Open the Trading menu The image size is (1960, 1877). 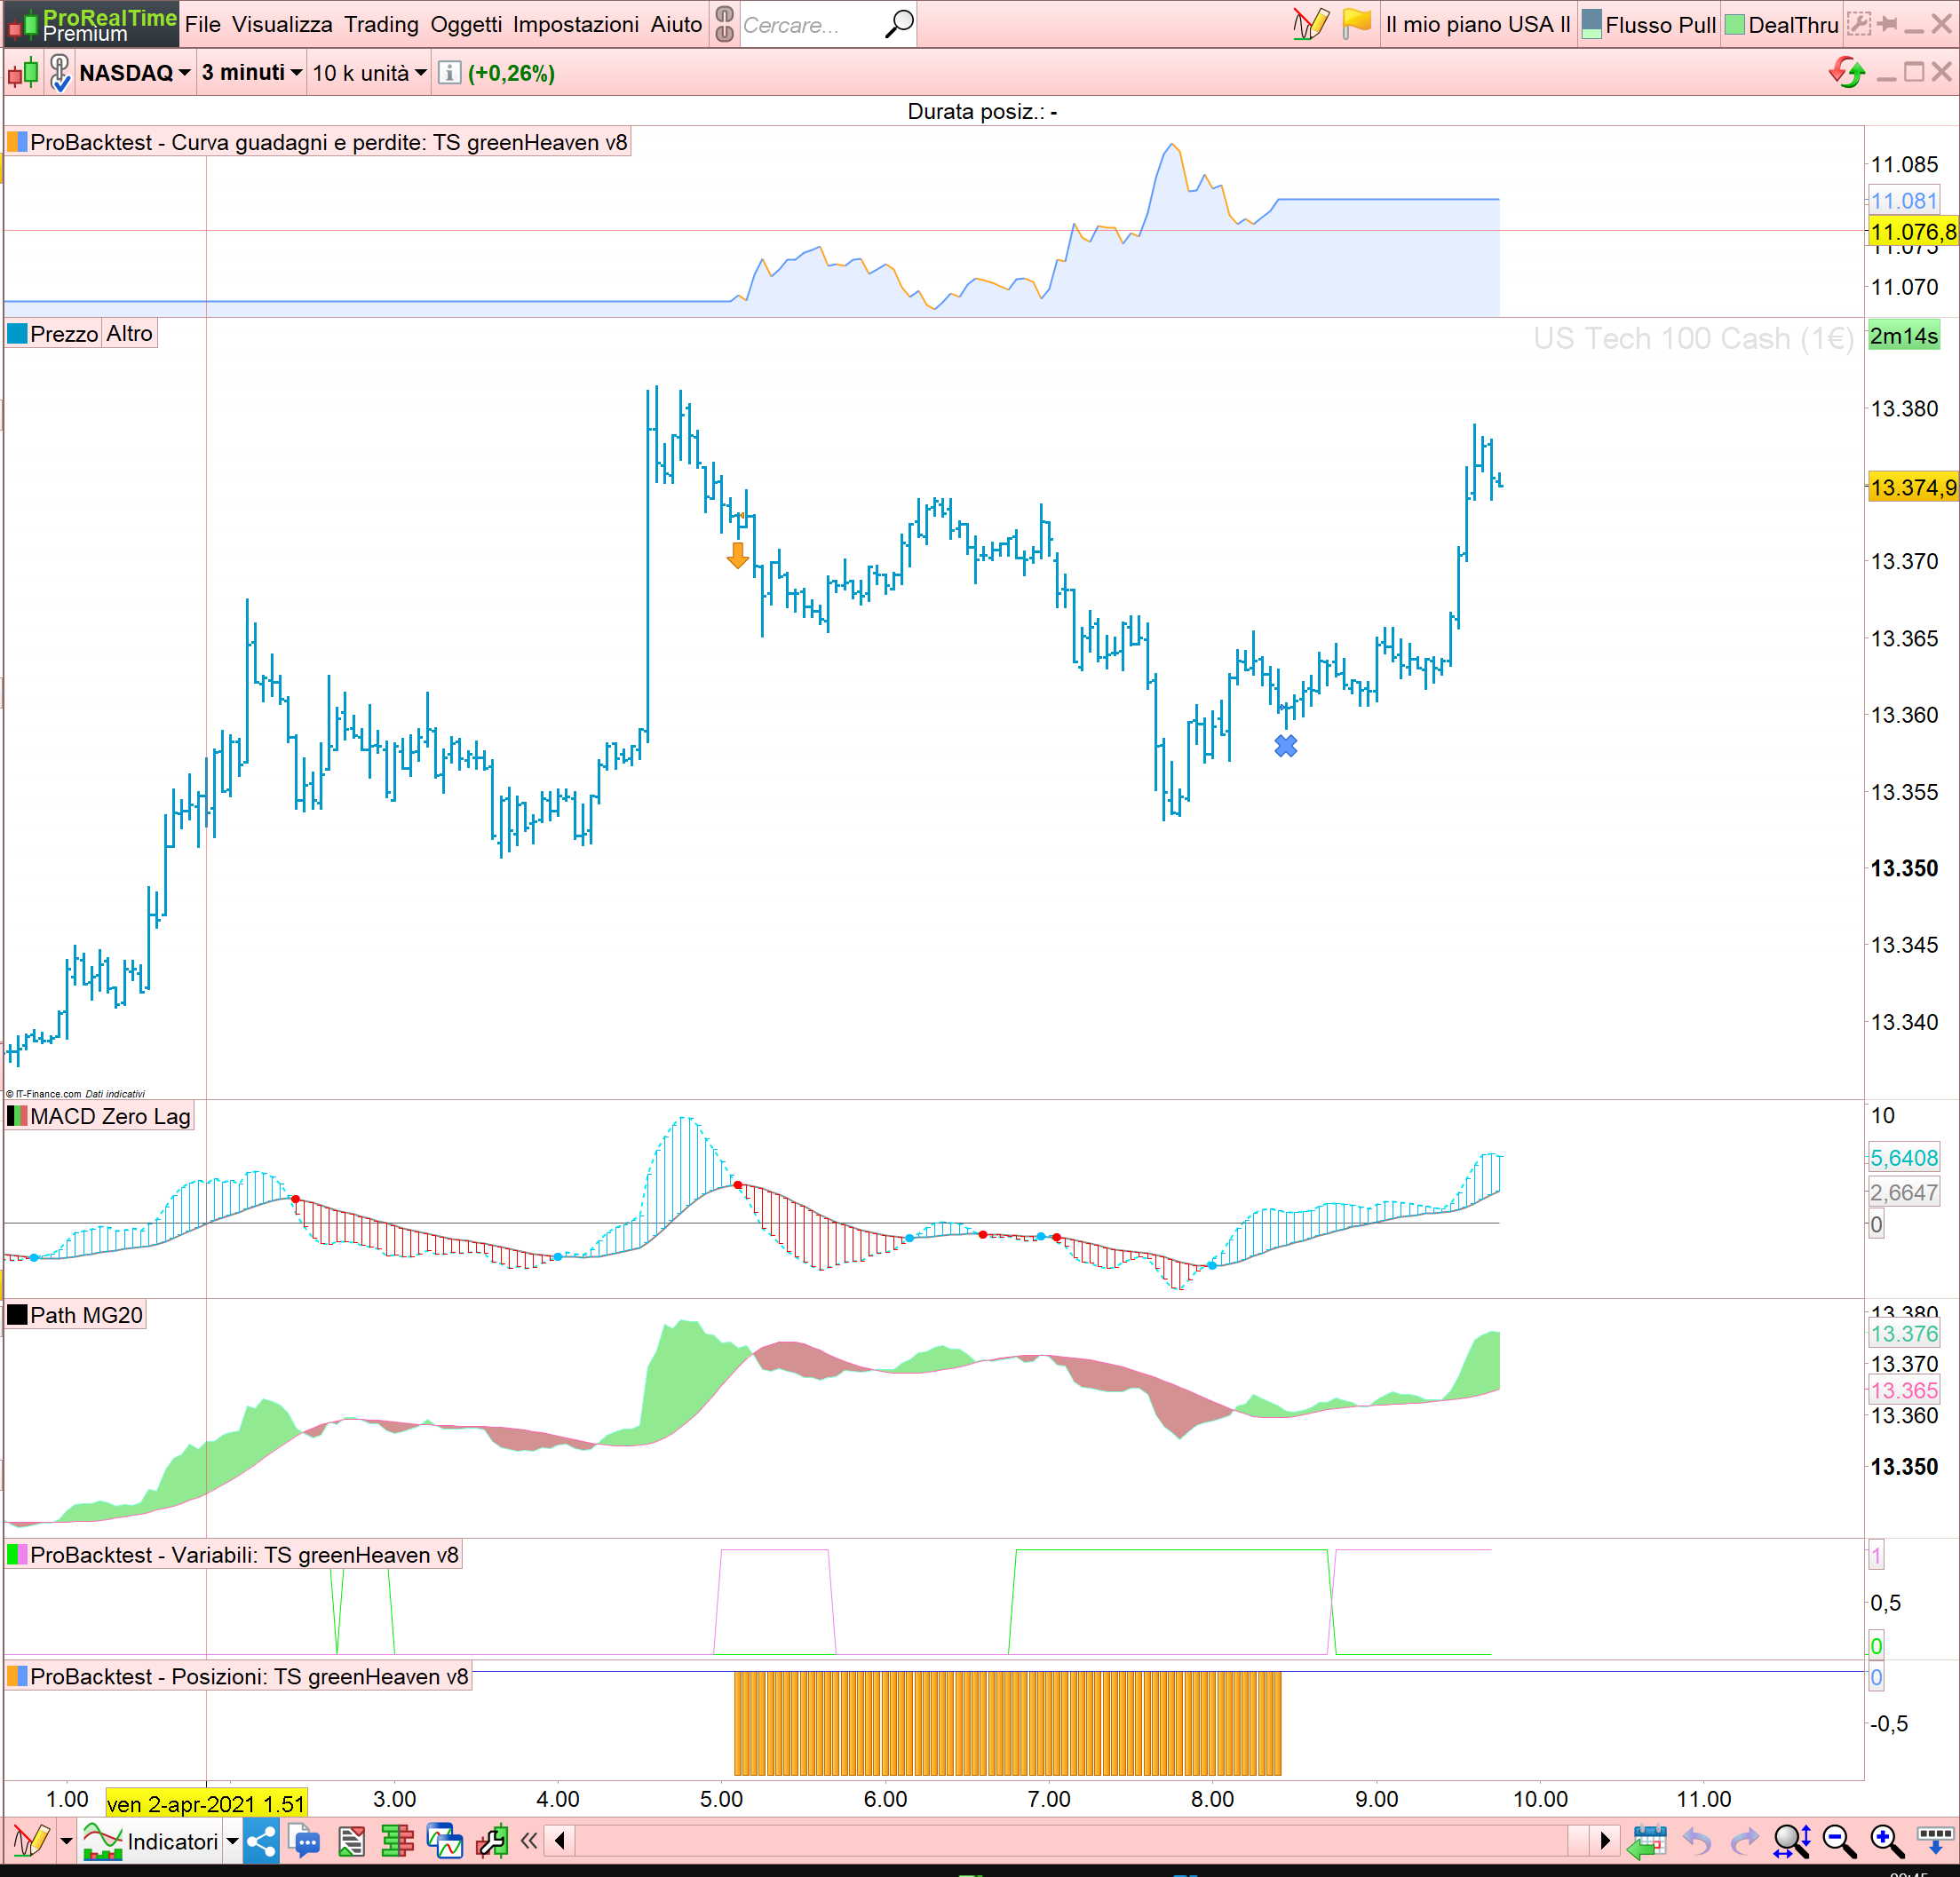381,24
